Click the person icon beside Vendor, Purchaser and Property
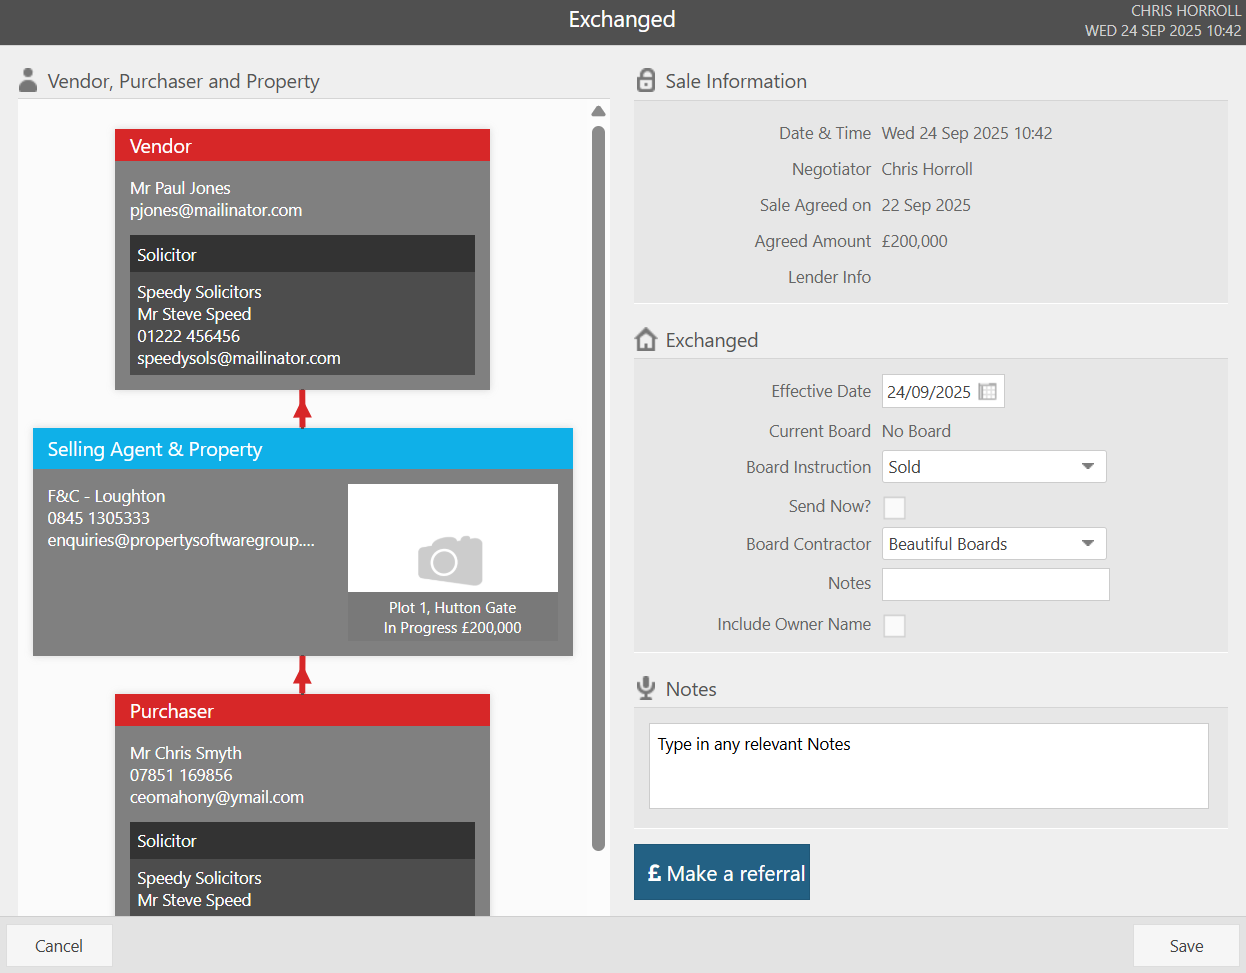Screen dimensions: 1246x973 28,81
